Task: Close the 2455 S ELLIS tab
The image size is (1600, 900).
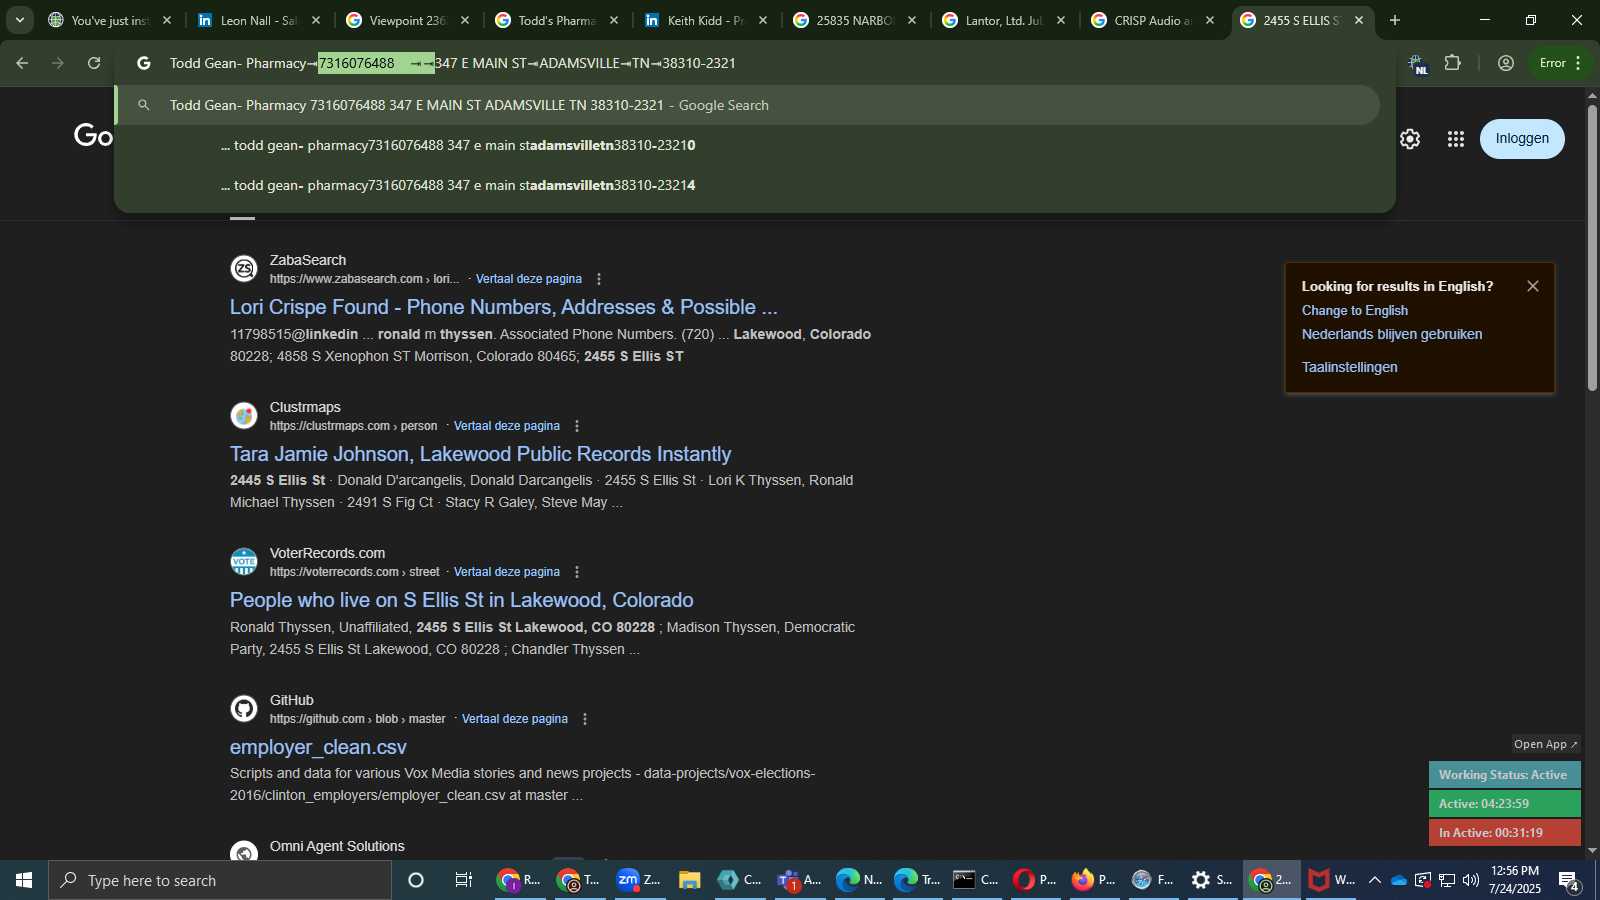Action: pos(1358,20)
